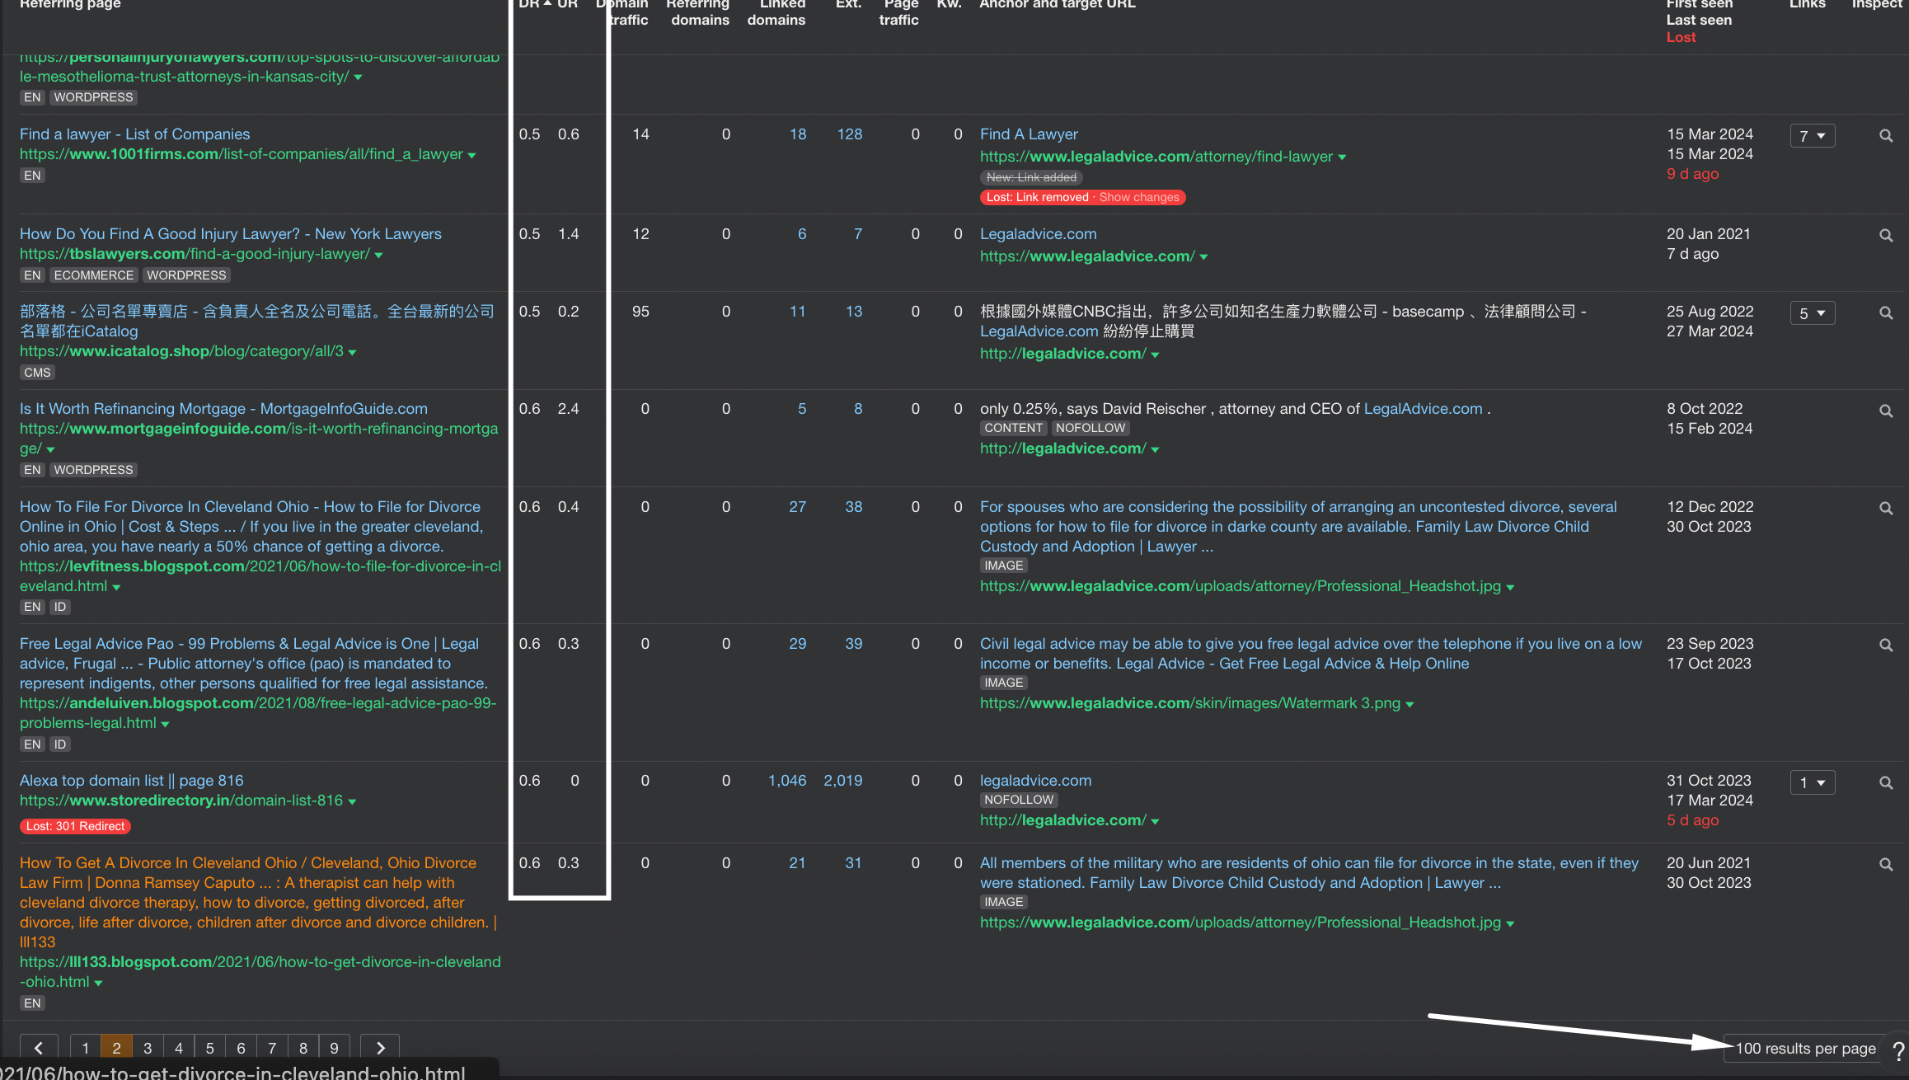
Task: Inspect the andeluiven blogspot backlink
Action: (x=1885, y=646)
